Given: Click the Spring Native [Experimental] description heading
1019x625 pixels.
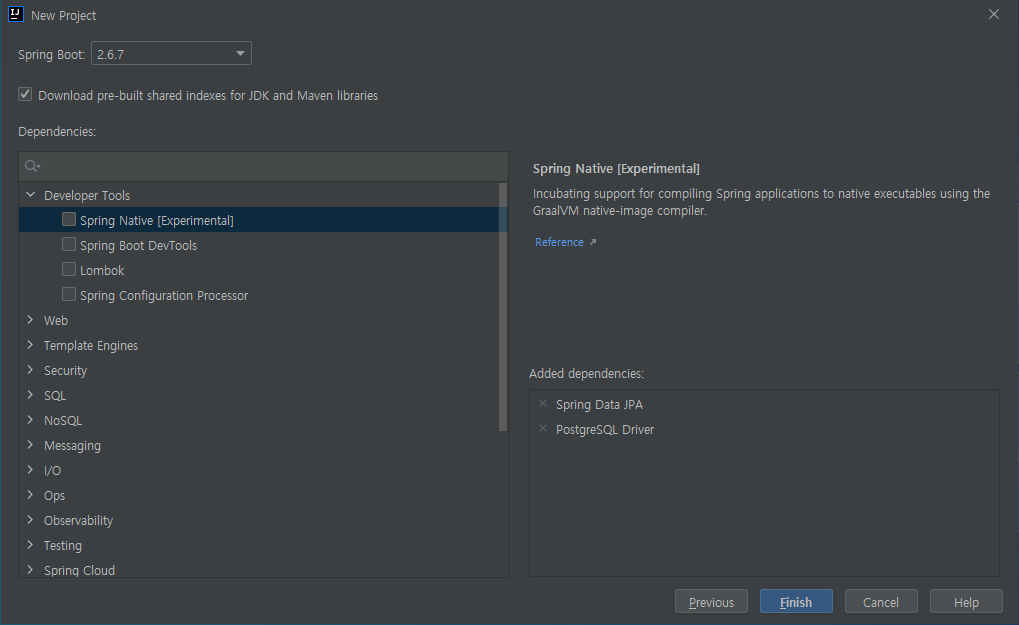Looking at the screenshot, I should pos(616,169).
